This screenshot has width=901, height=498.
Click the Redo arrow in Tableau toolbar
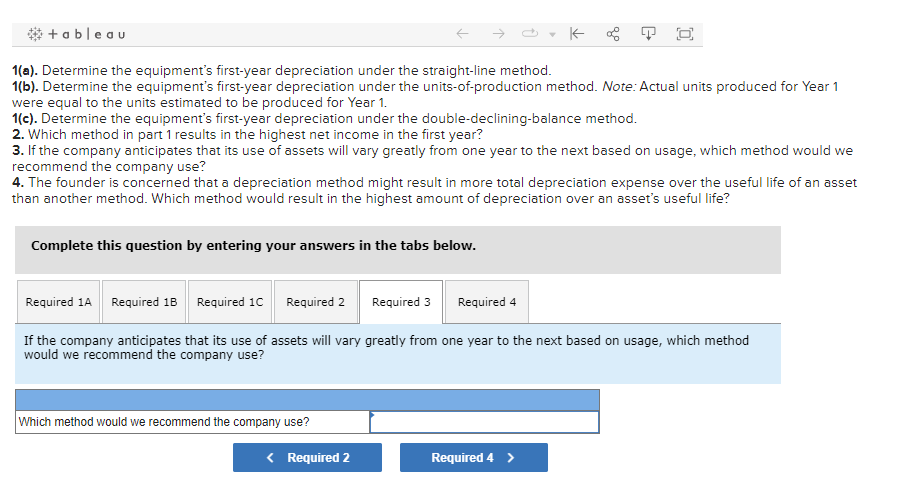(x=498, y=34)
